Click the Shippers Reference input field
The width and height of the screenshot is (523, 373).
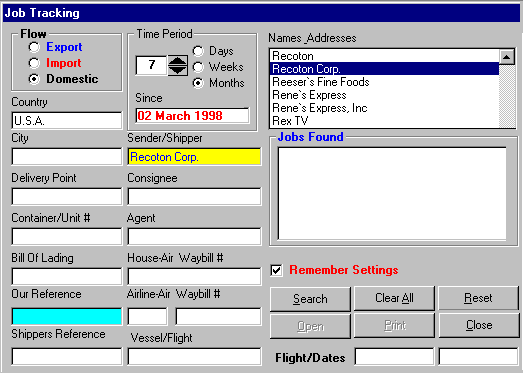point(67,356)
